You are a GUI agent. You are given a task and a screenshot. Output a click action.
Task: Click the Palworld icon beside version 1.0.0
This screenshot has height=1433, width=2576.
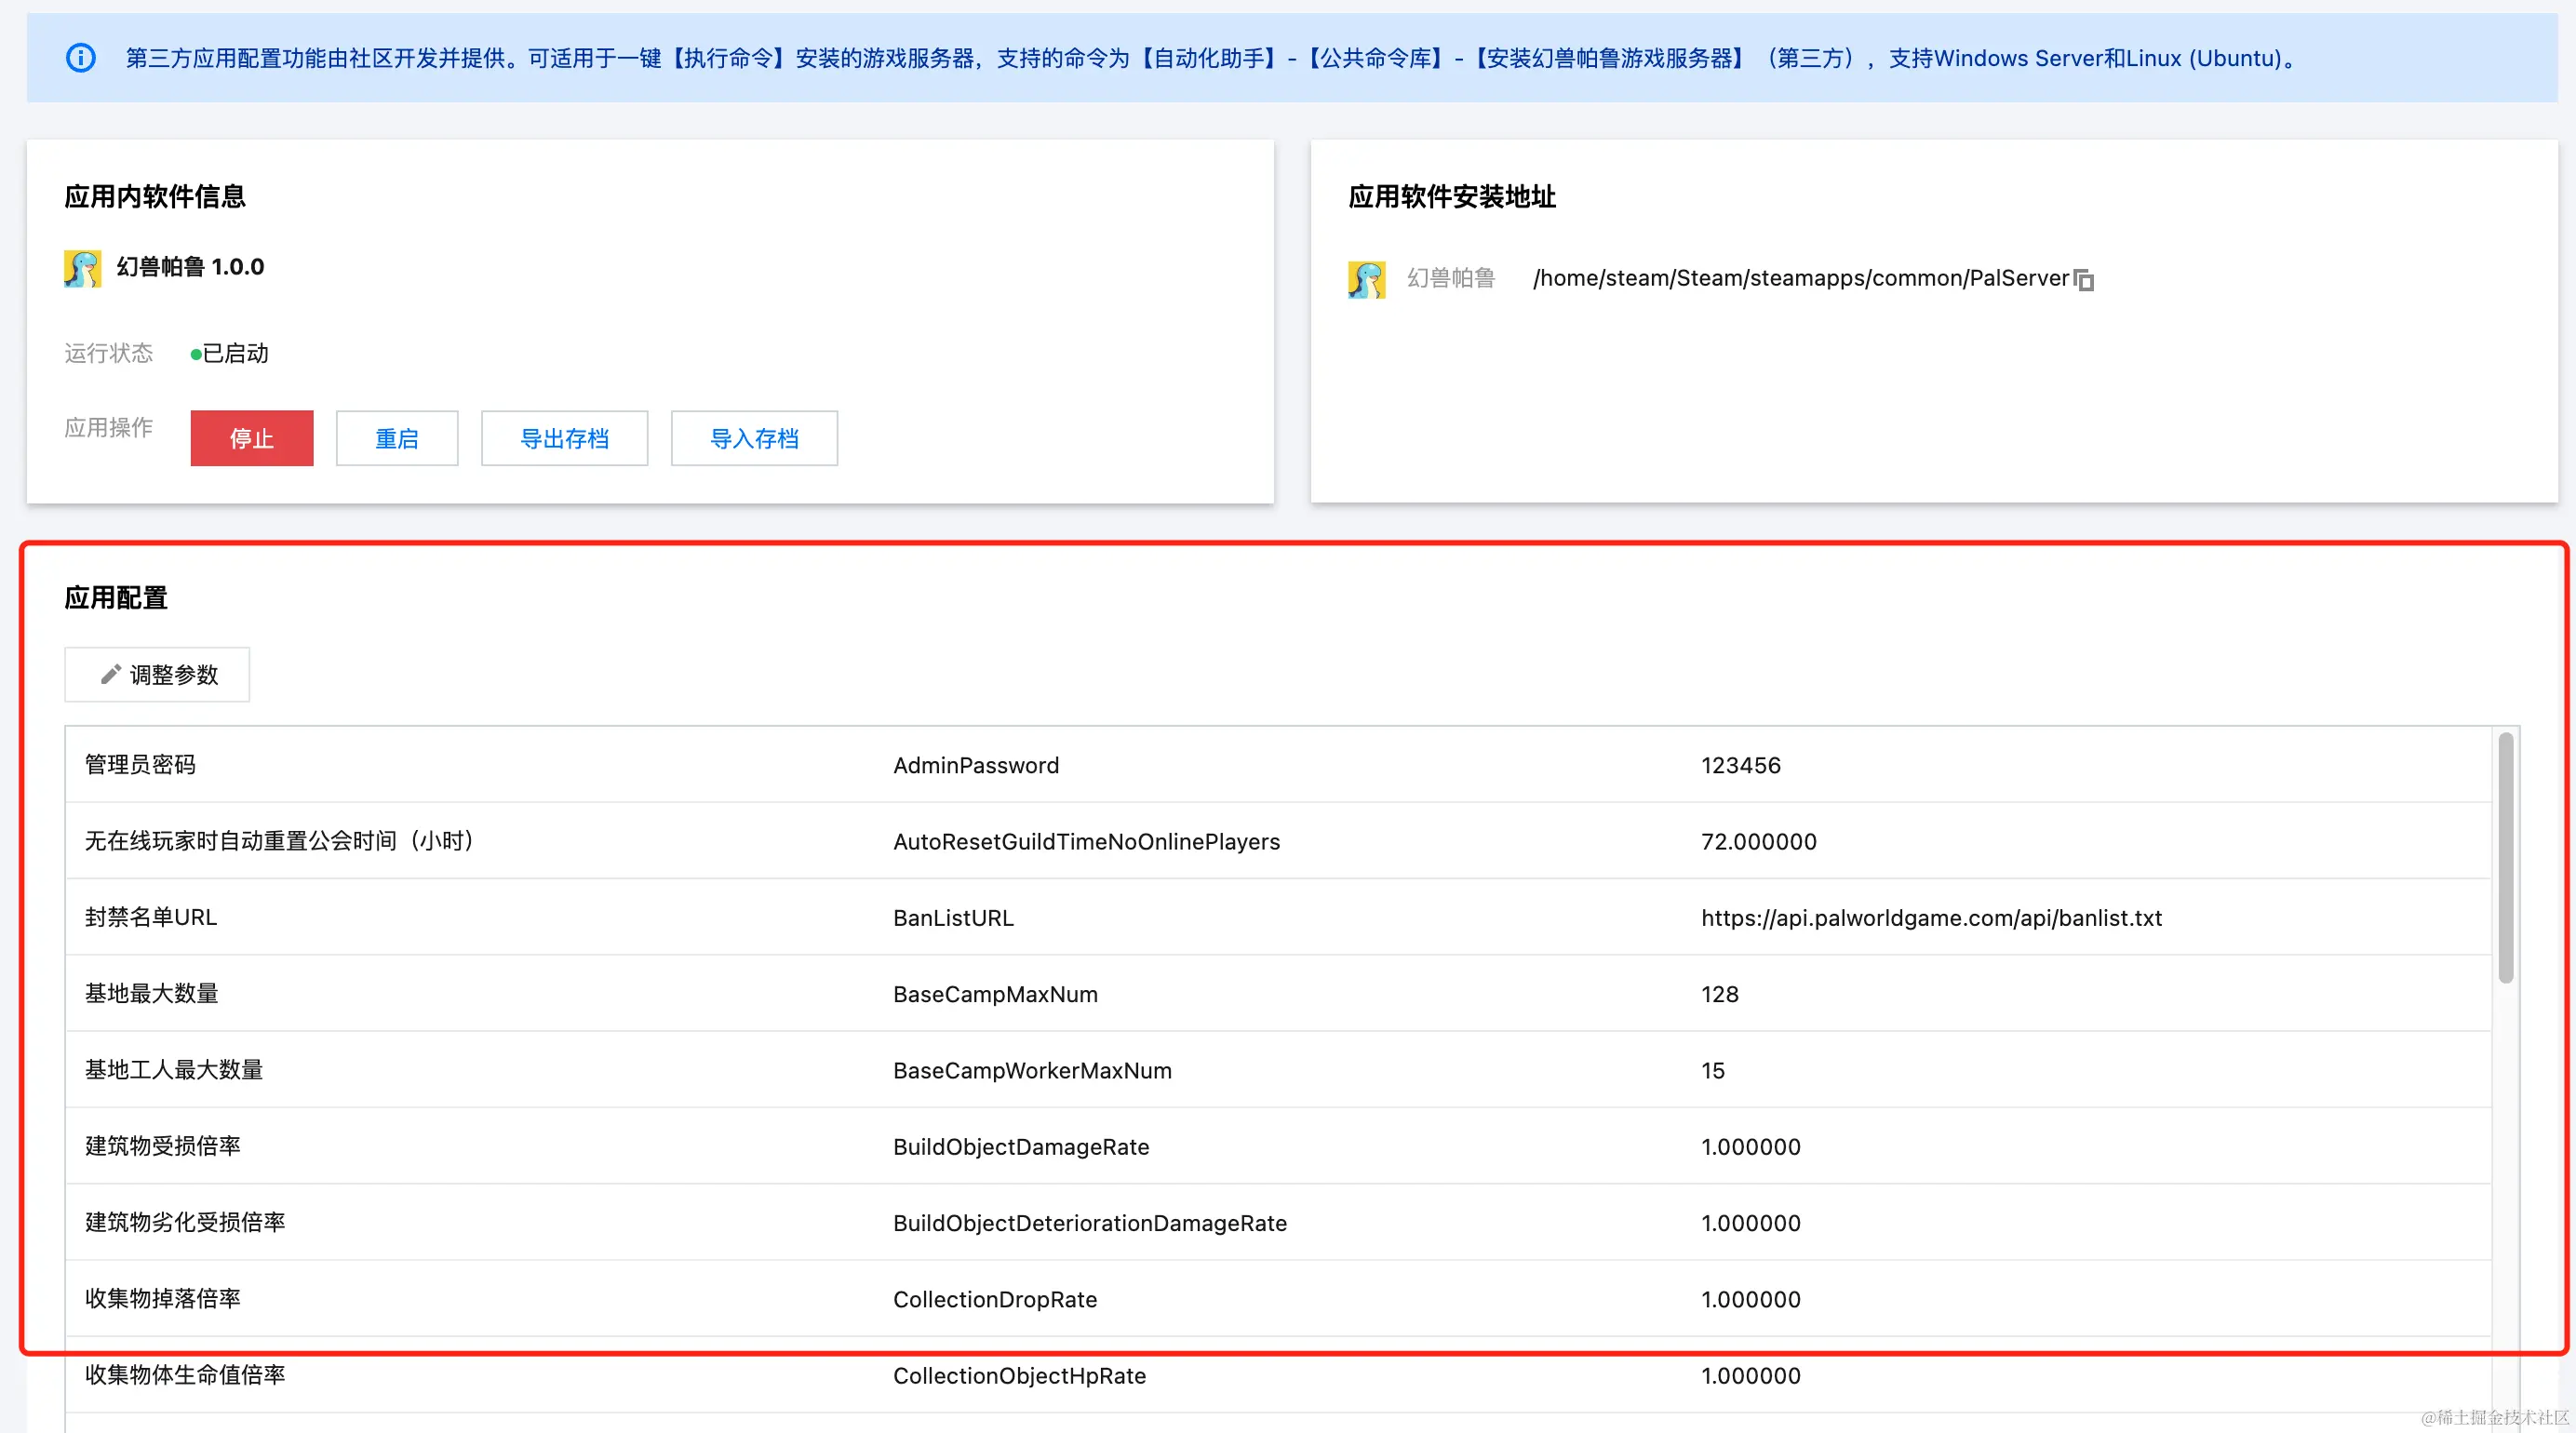click(x=83, y=268)
